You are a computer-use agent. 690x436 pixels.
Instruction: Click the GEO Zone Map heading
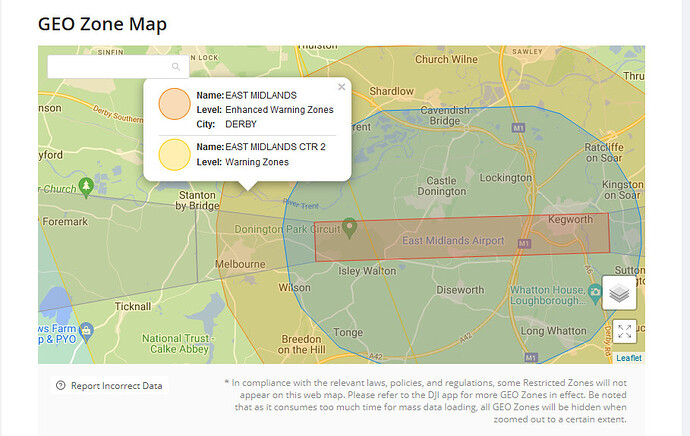(103, 24)
